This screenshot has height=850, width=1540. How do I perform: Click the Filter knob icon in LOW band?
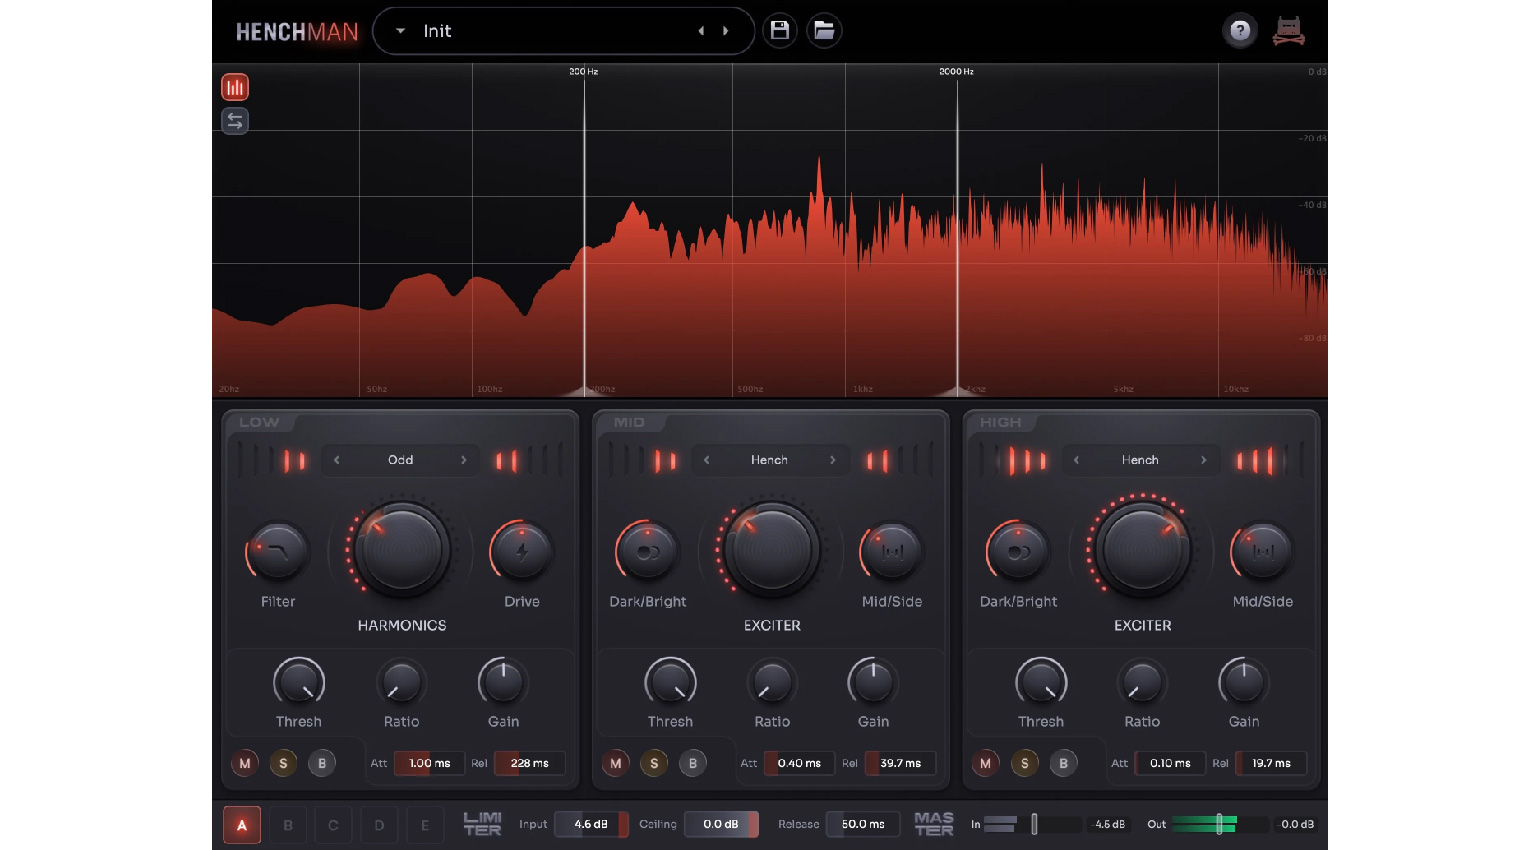278,551
